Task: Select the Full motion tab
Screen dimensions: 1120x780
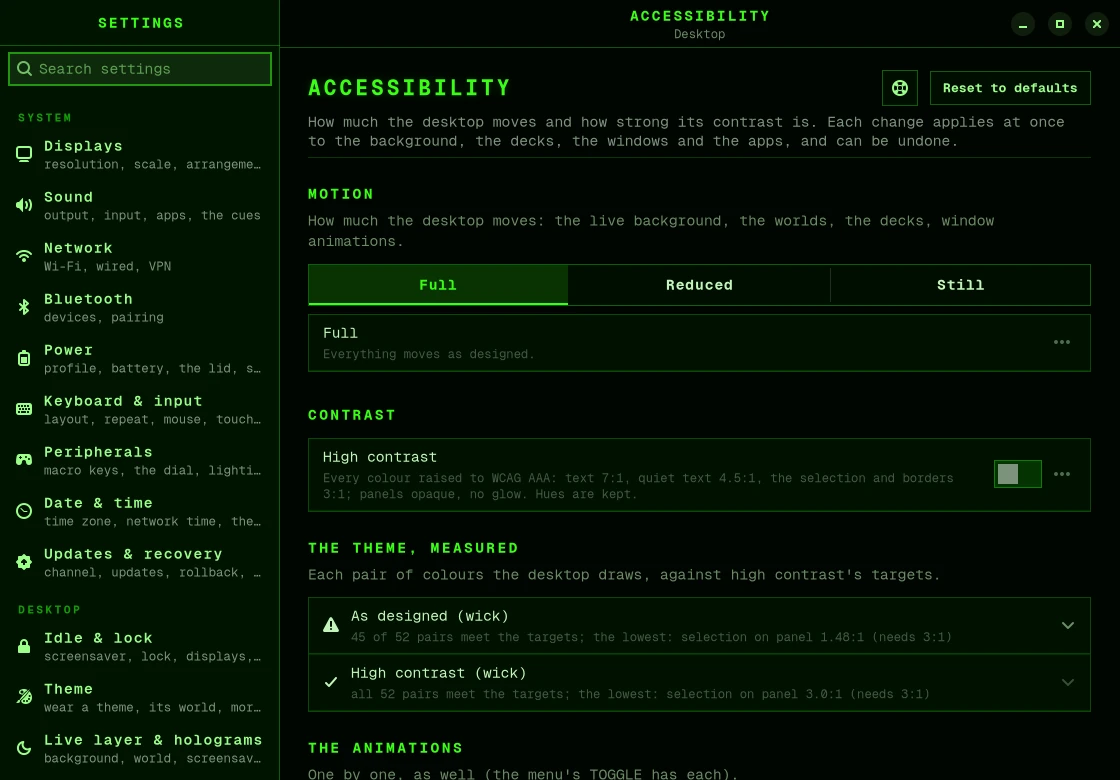Action: pos(438,285)
